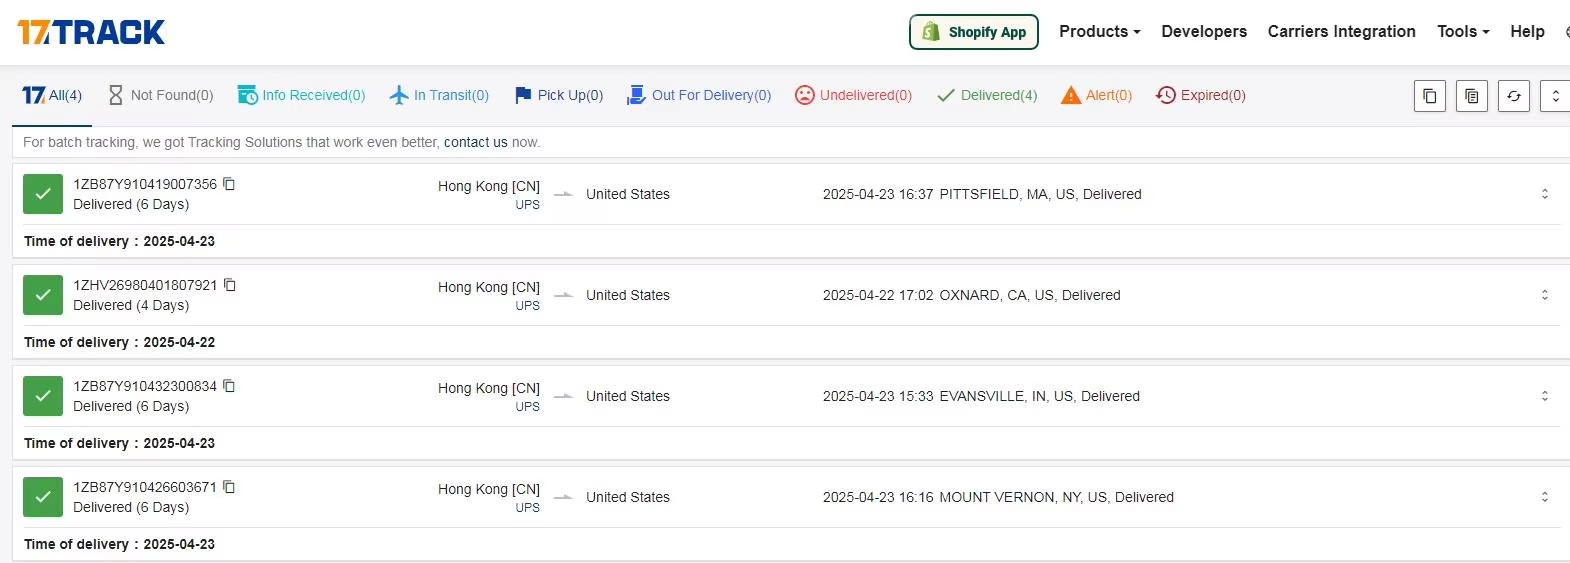1570x563 pixels.
Task: Copy tracking number 1ZB87Y910432300834
Action: point(229,386)
